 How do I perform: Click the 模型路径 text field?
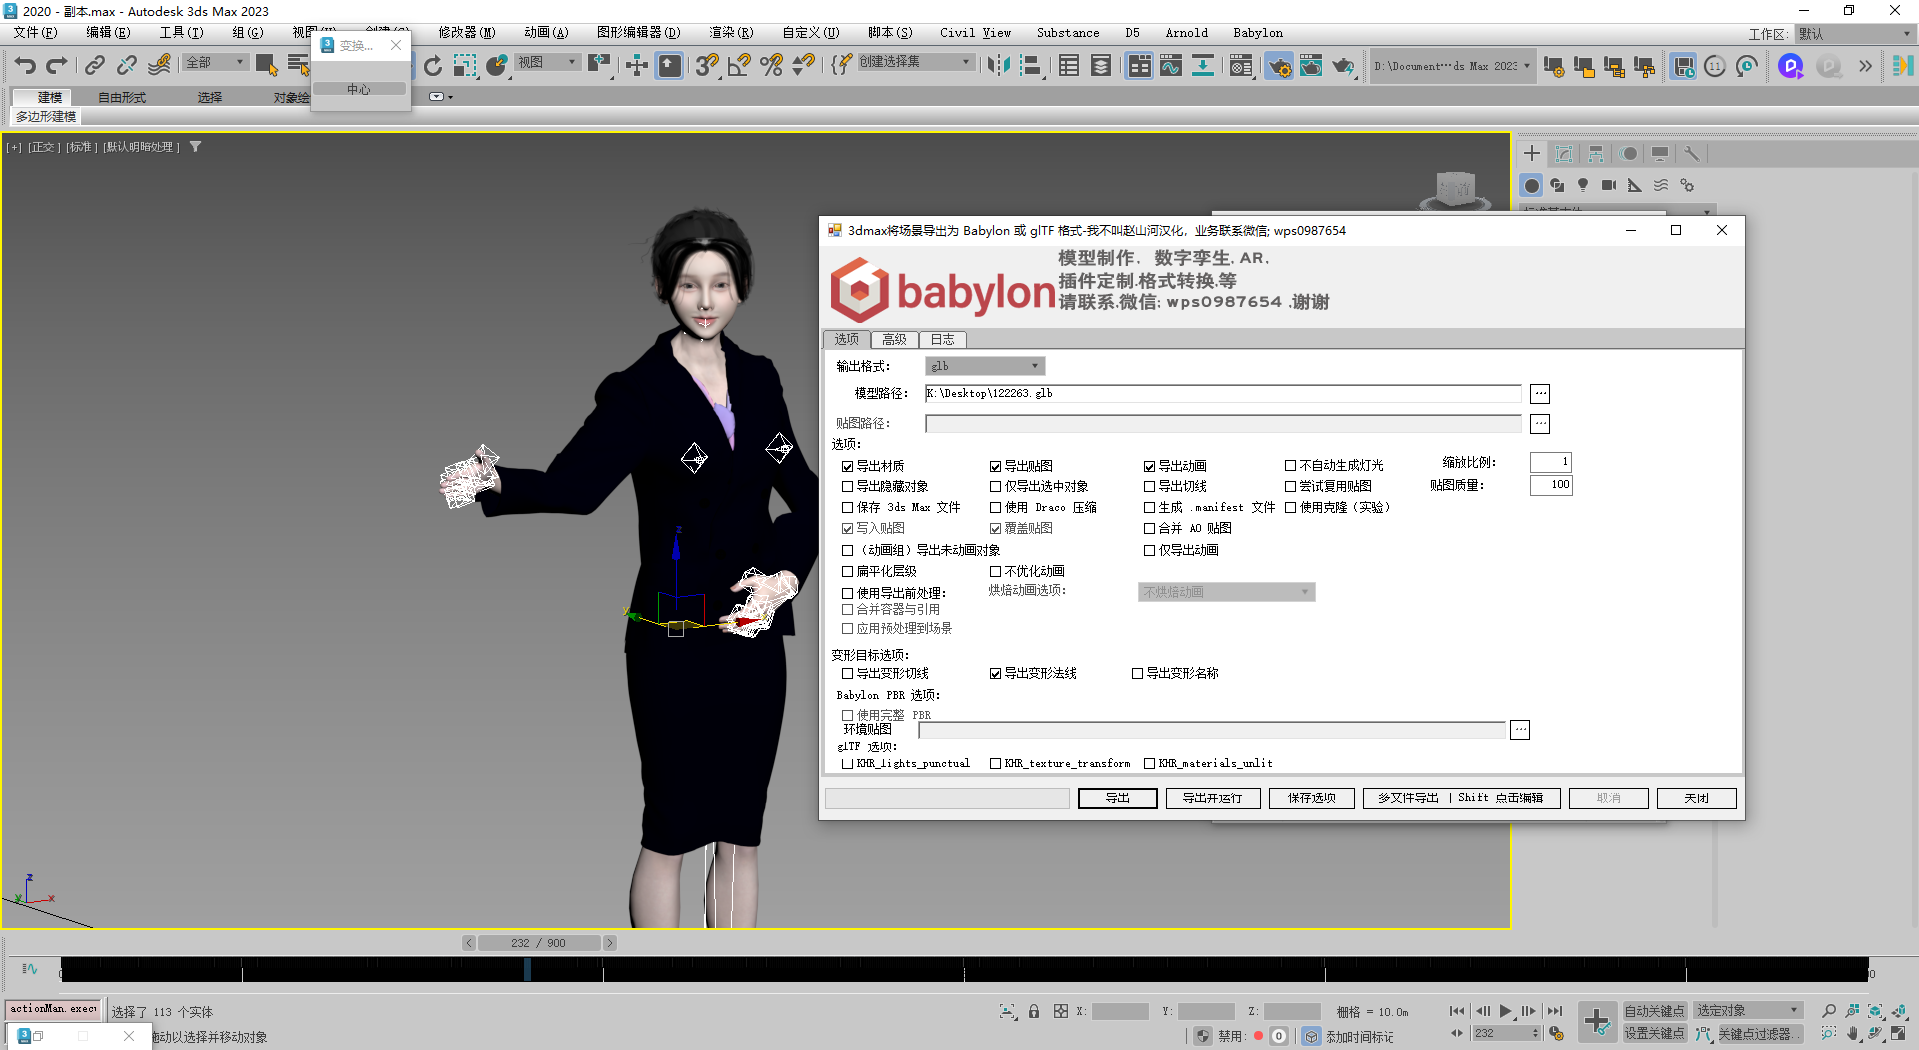pos(1223,394)
